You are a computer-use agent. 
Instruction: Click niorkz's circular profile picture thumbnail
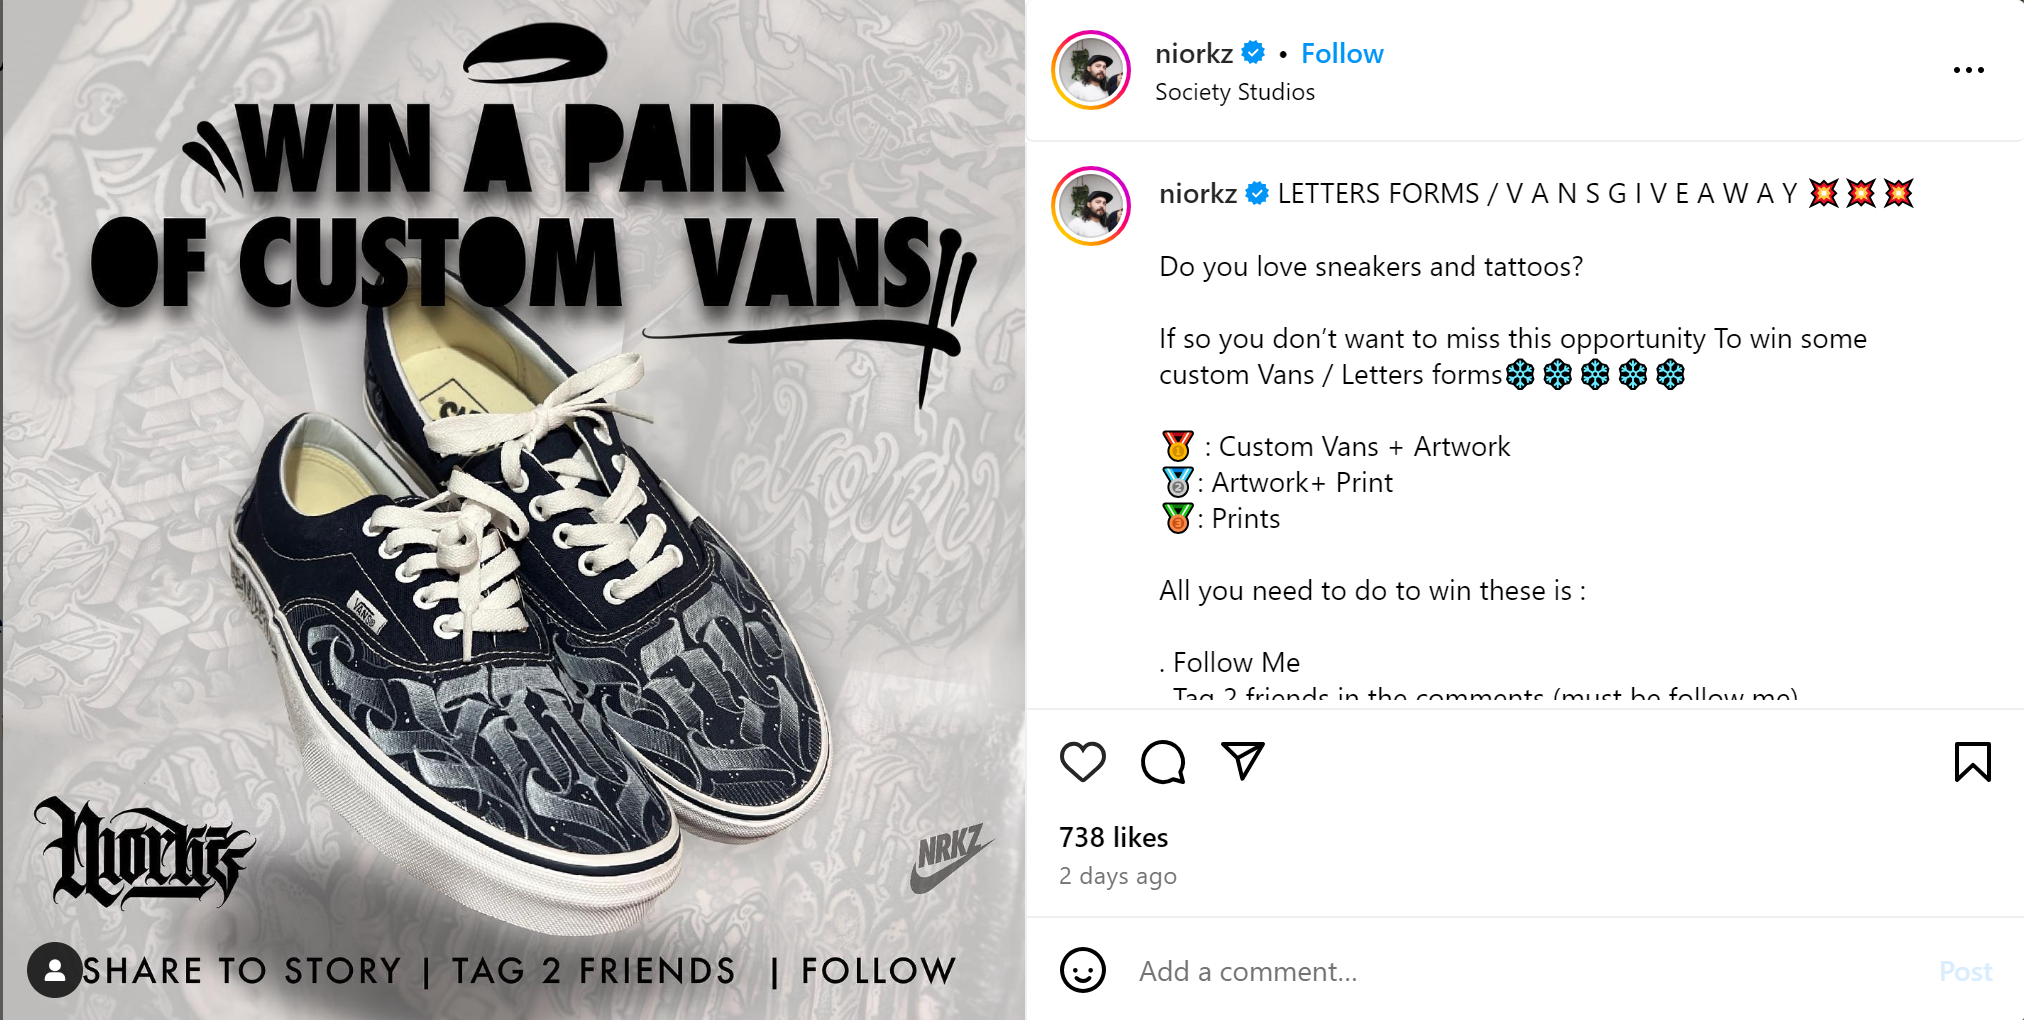coord(1090,69)
